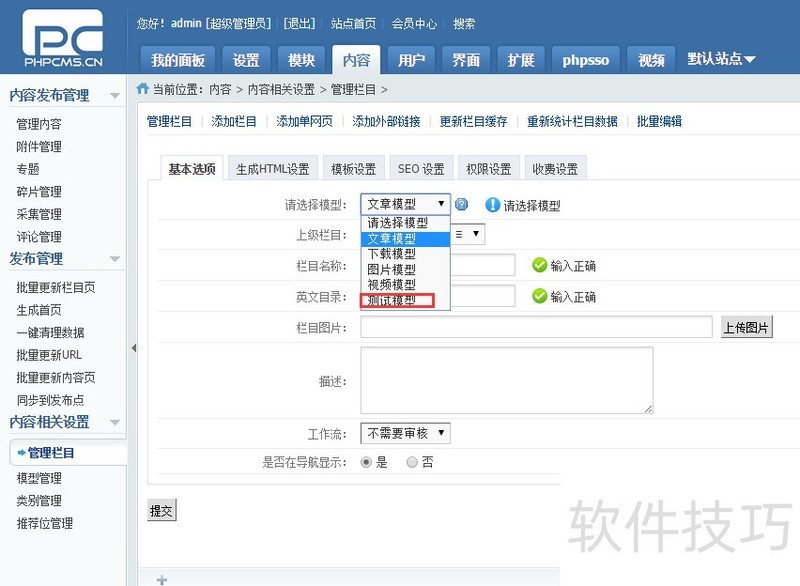Click the 上传图片 button
This screenshot has height=586, width=800.
[x=746, y=327]
